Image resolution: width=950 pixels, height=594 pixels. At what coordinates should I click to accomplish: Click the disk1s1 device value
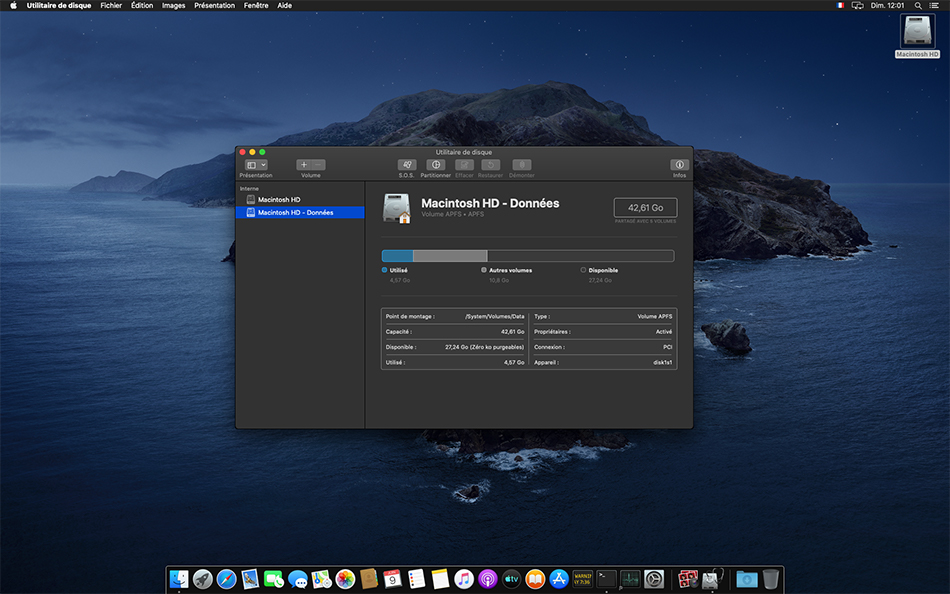662,362
